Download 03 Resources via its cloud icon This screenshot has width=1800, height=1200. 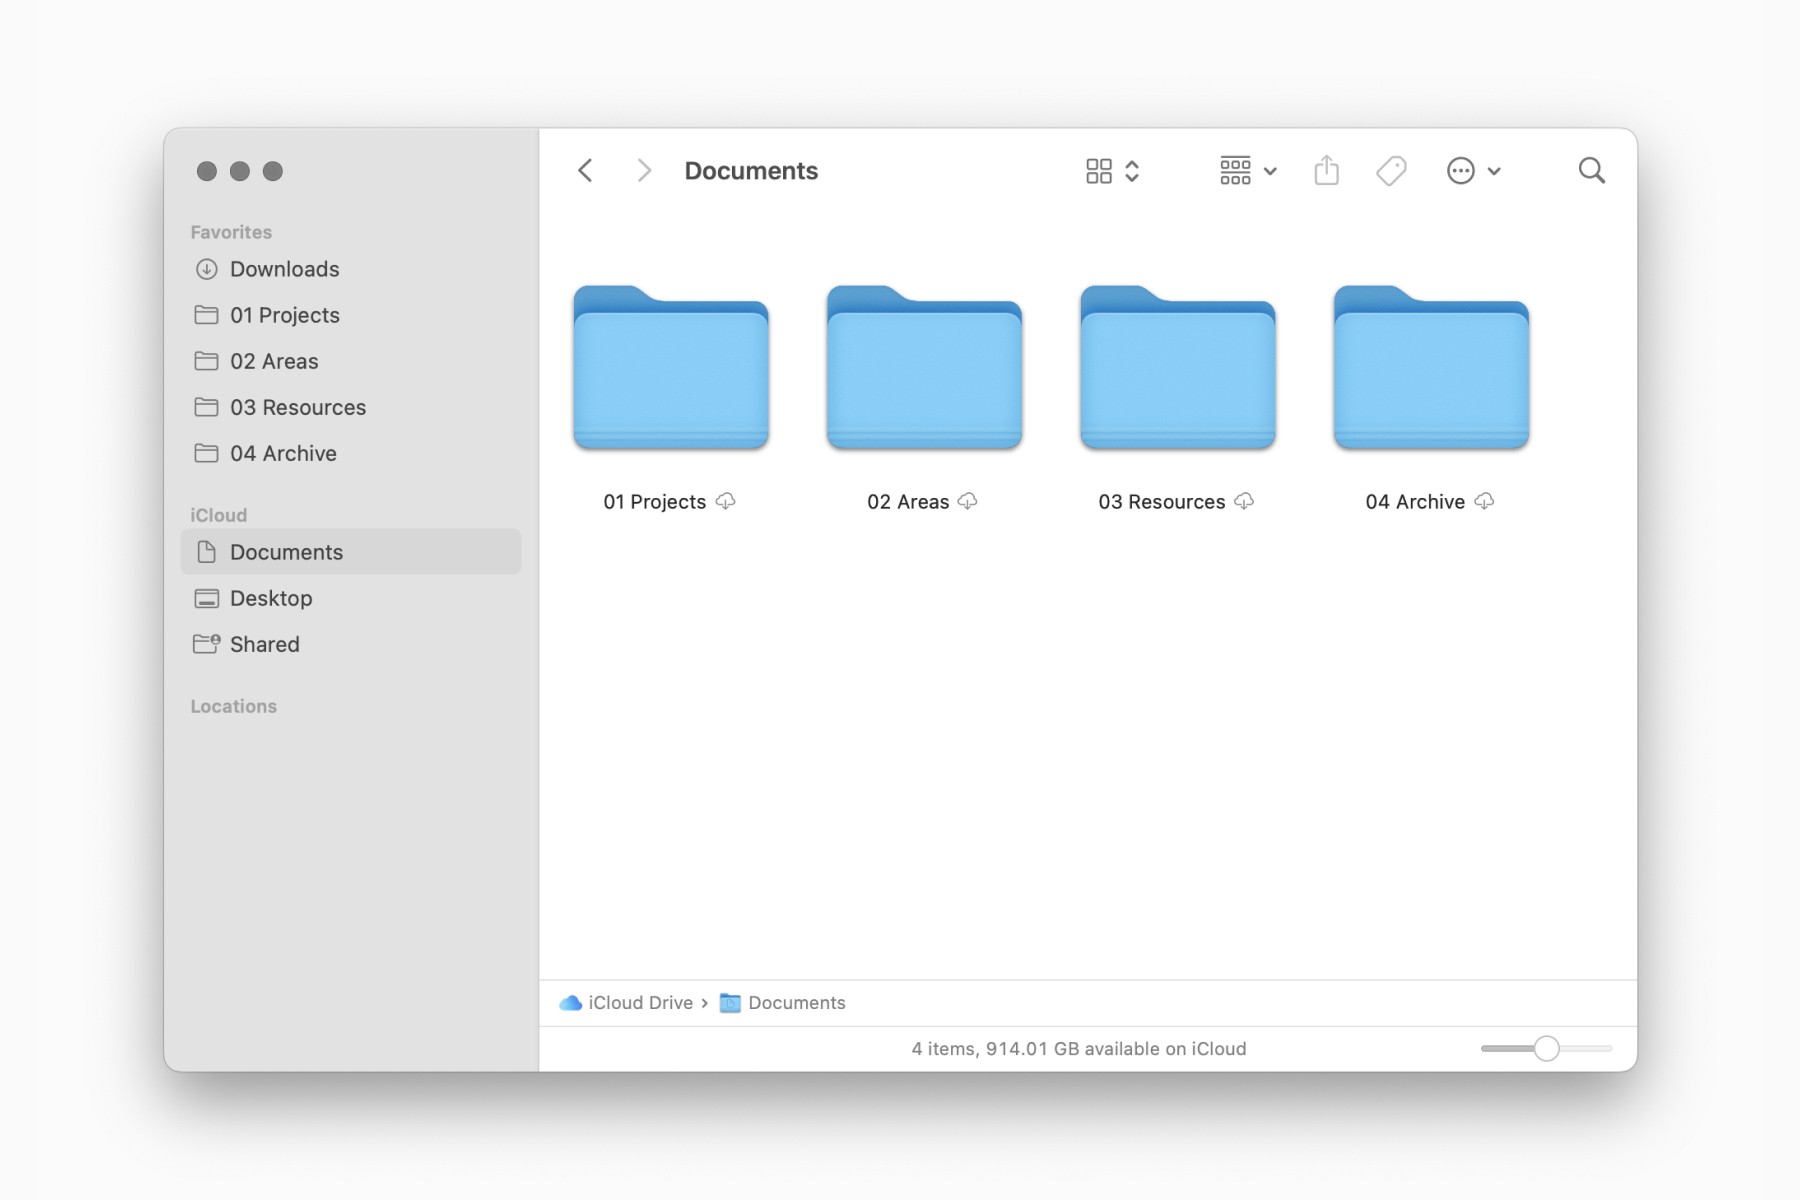click(1244, 501)
